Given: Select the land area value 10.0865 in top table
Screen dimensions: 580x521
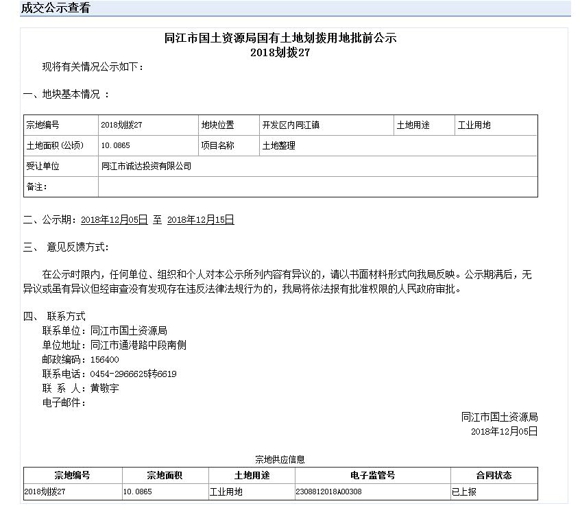Looking at the screenshot, I should (115, 145).
